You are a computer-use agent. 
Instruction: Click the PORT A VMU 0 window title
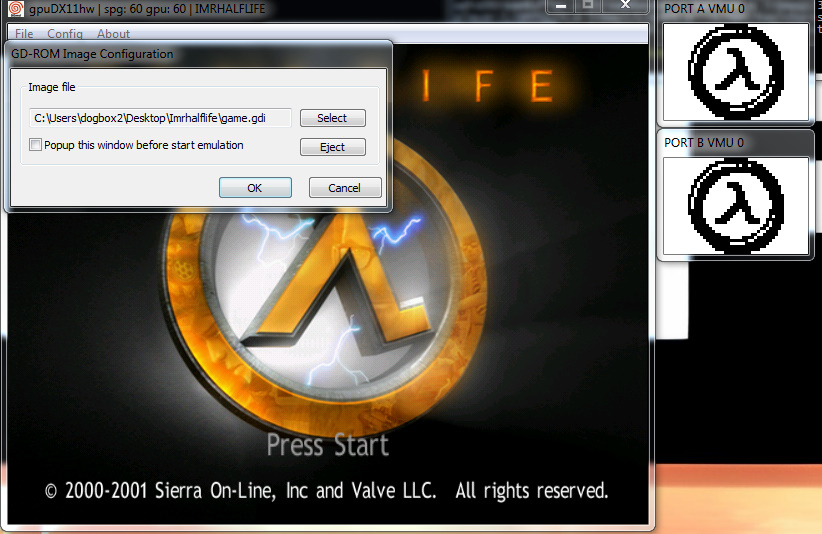704,9
